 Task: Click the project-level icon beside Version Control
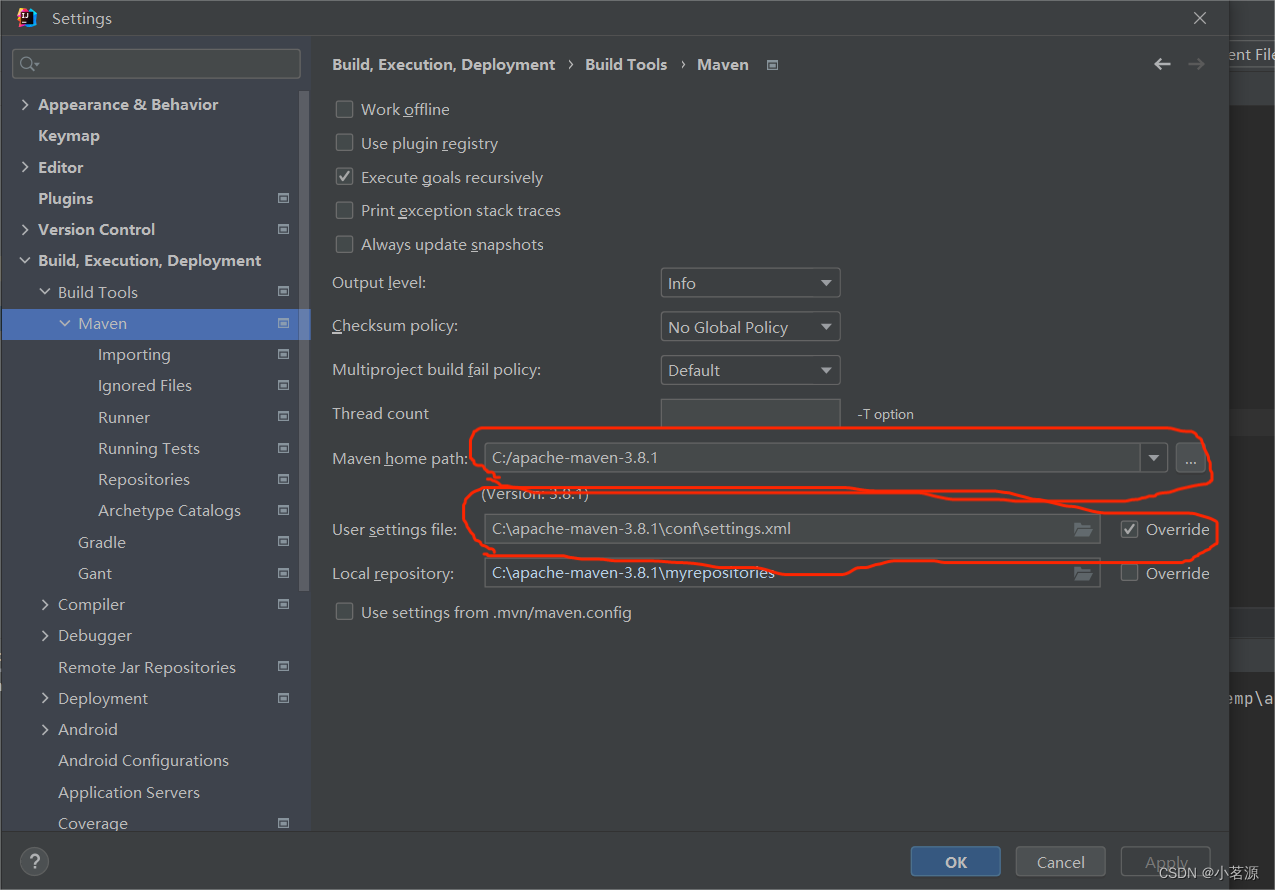pyautogui.click(x=283, y=229)
